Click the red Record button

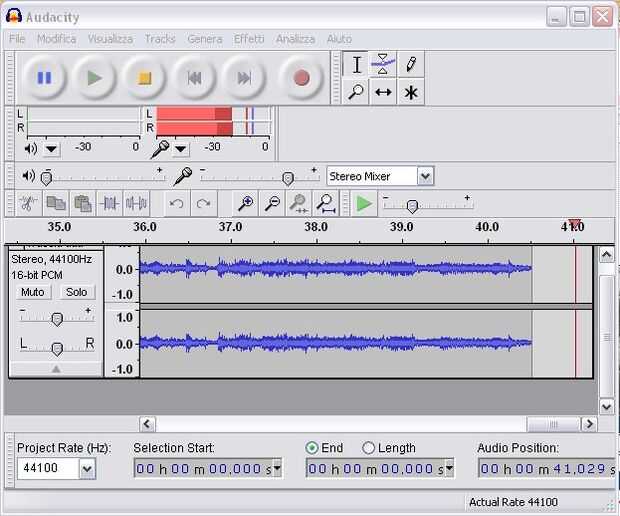302,77
